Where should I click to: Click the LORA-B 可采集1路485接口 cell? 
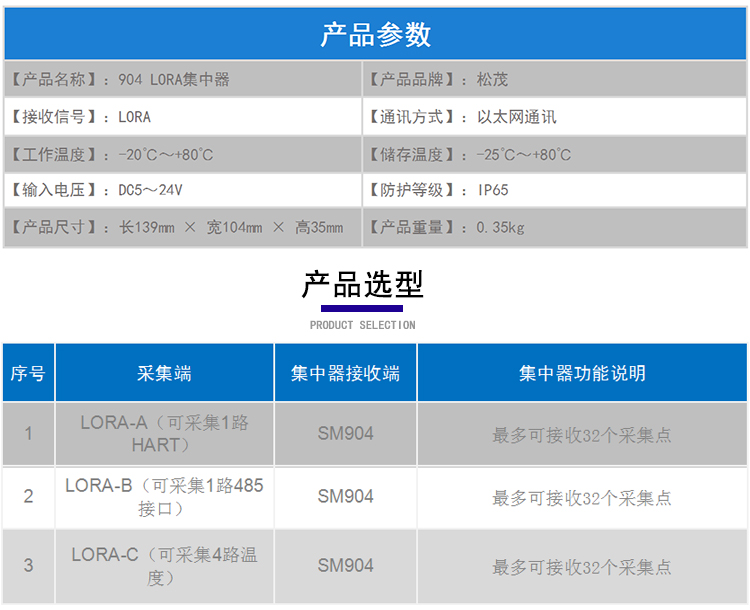click(165, 497)
